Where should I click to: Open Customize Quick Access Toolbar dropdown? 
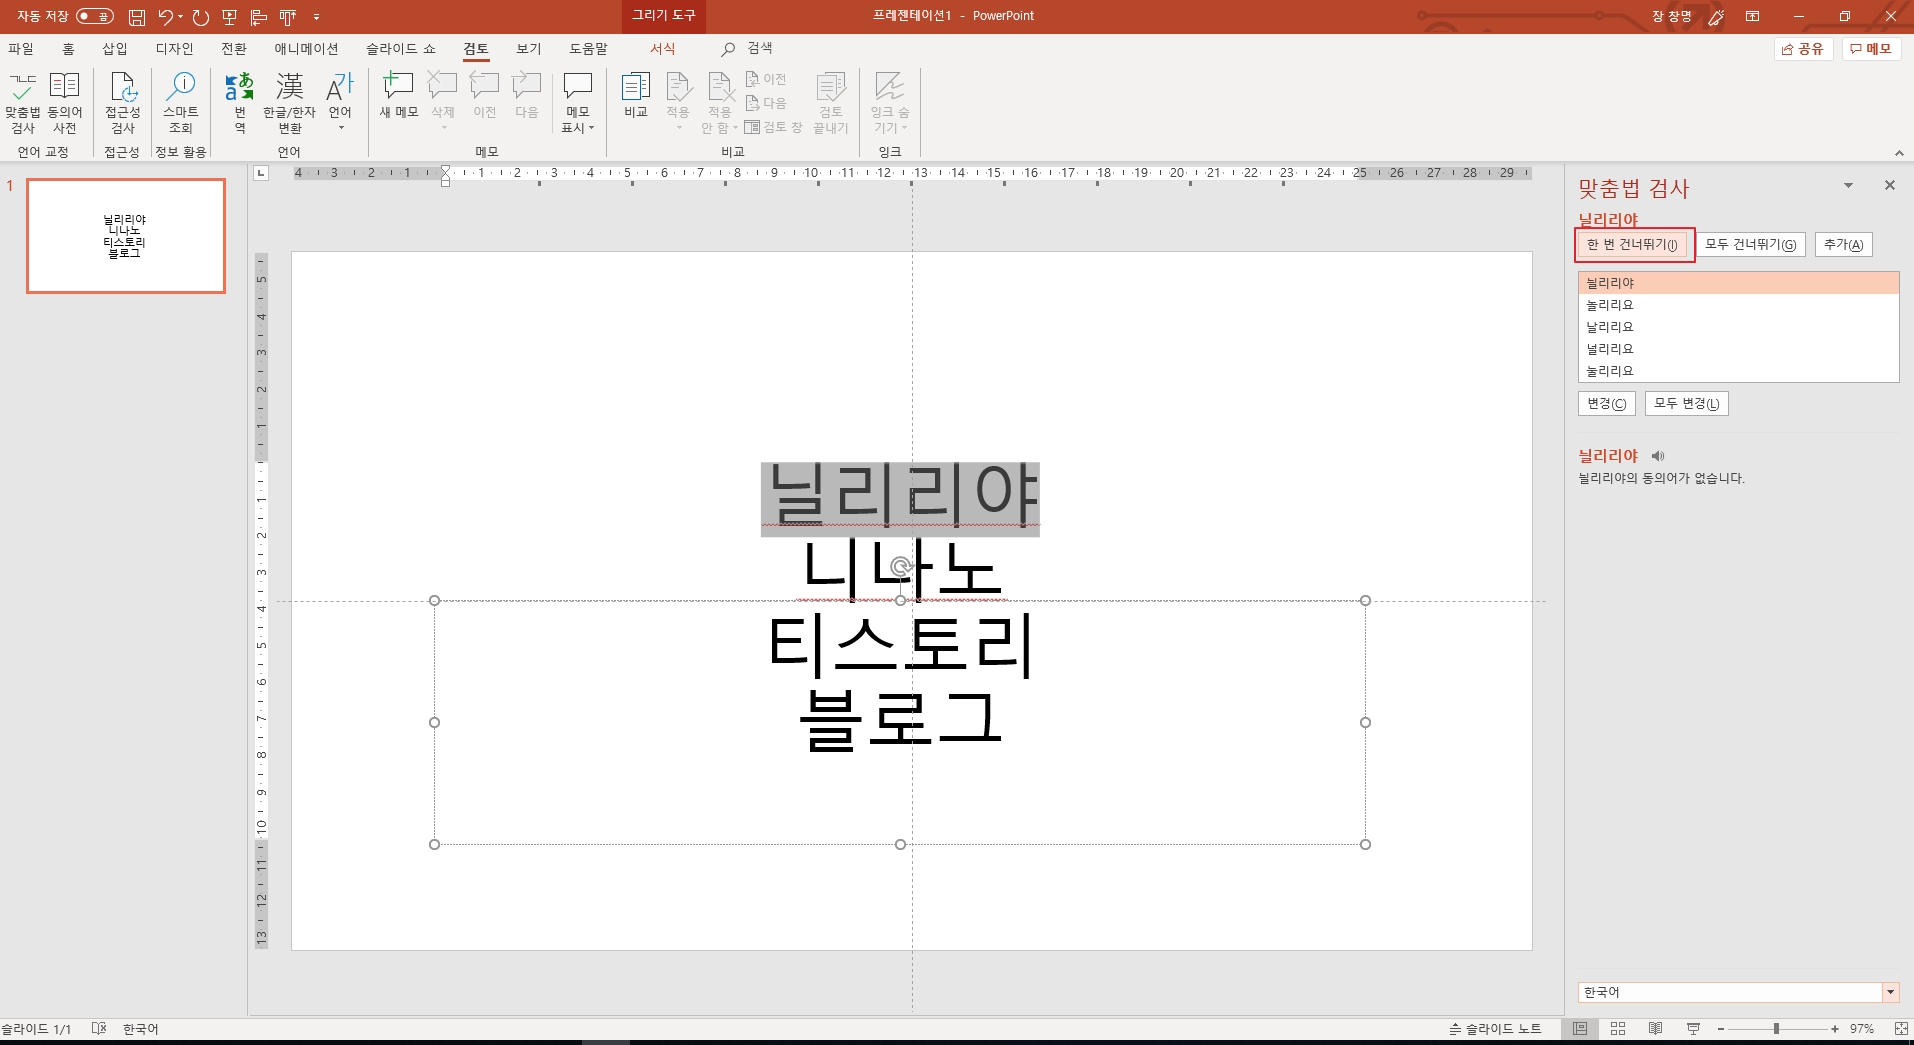tap(316, 17)
